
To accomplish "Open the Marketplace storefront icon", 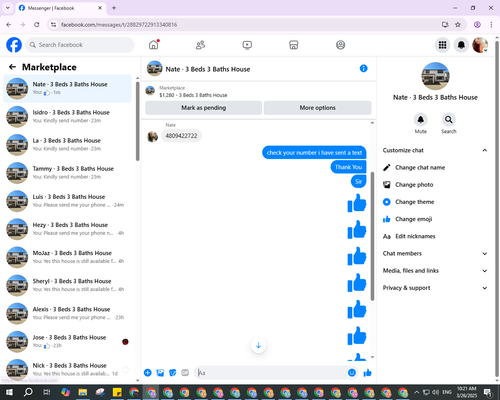I will (294, 45).
